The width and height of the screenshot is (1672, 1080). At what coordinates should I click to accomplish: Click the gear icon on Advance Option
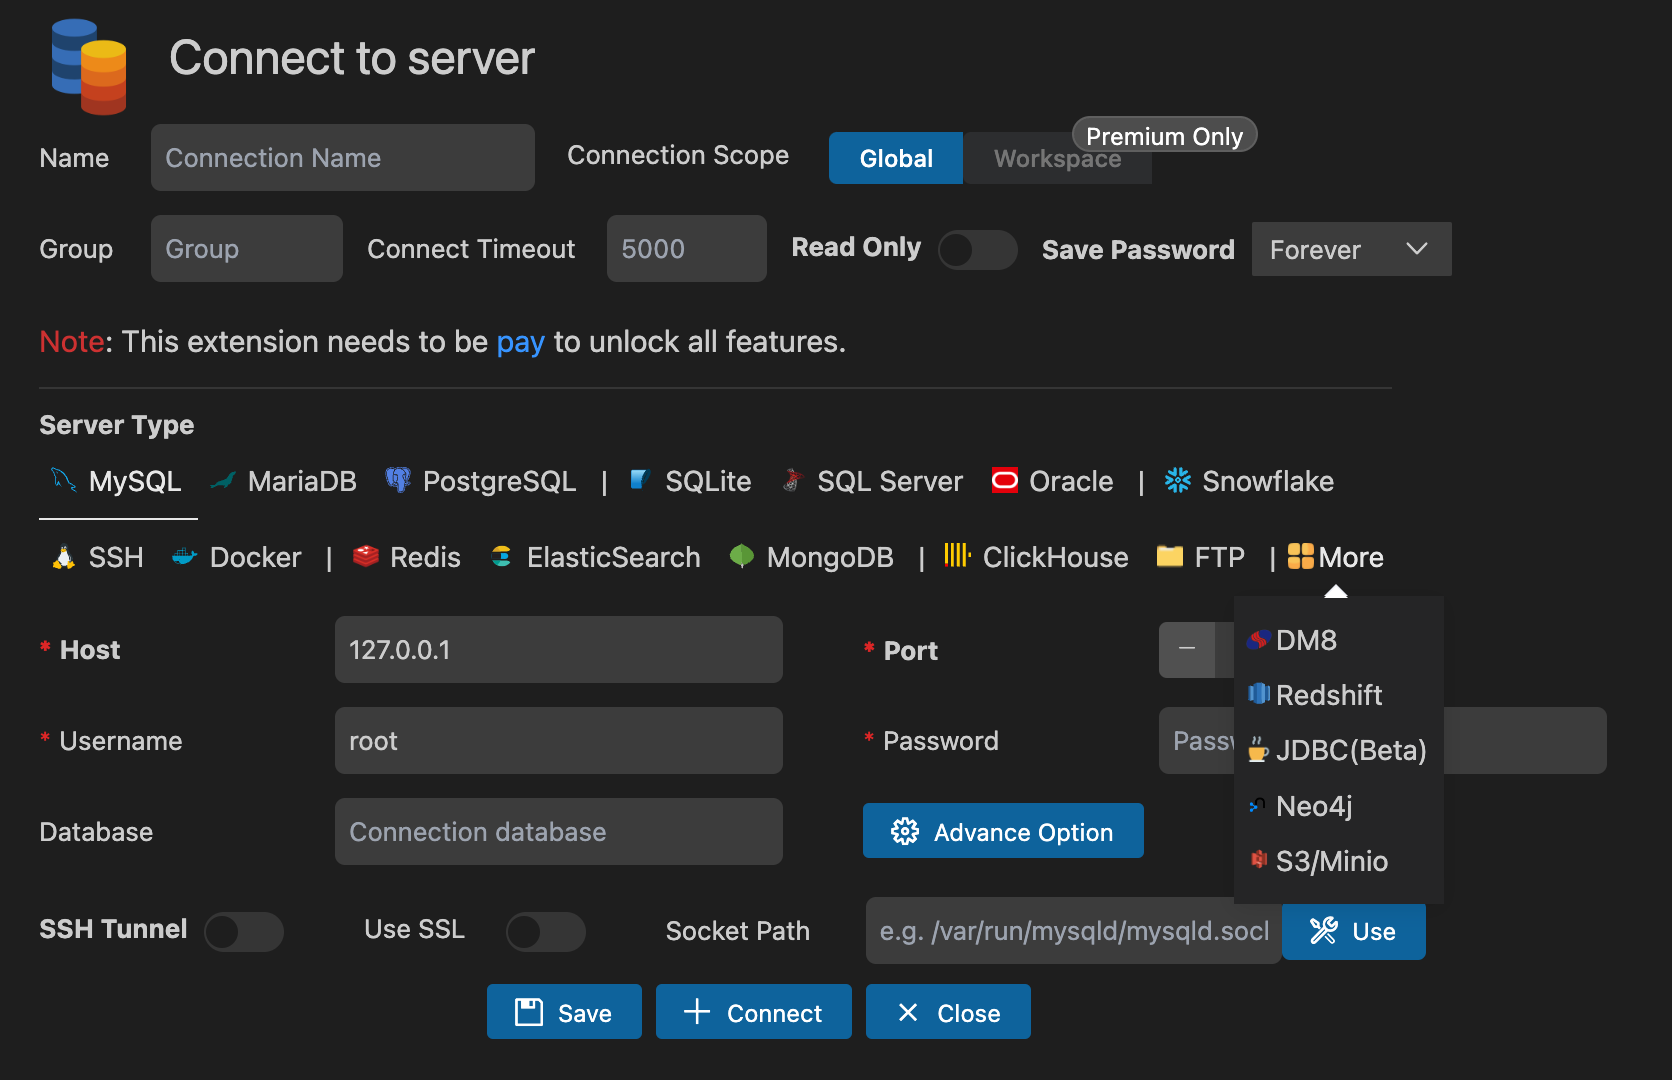coord(905,831)
